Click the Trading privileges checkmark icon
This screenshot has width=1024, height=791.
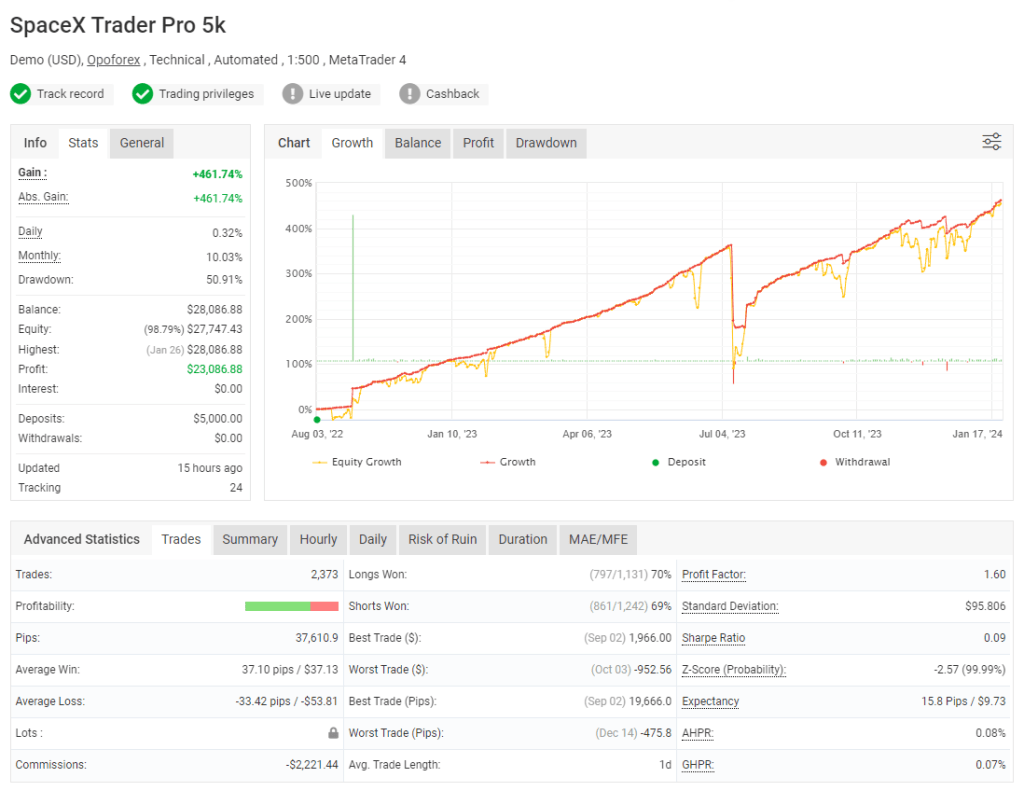(x=145, y=93)
